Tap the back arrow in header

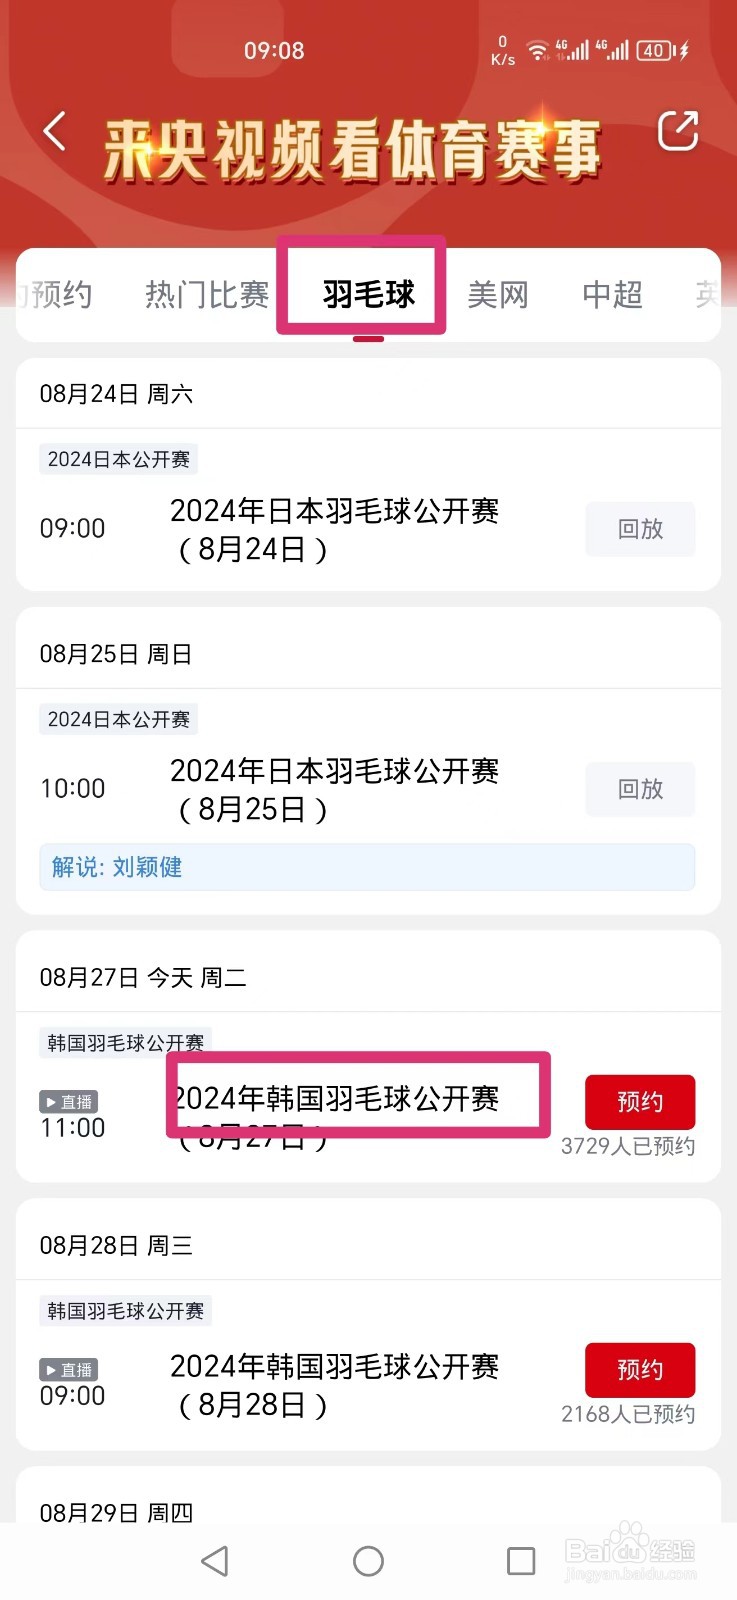click(x=55, y=132)
